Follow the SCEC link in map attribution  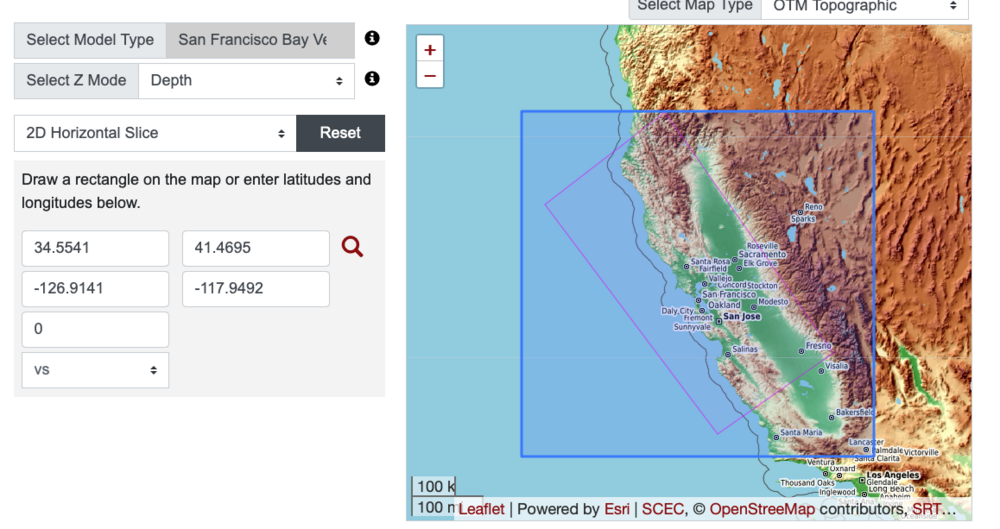point(662,509)
